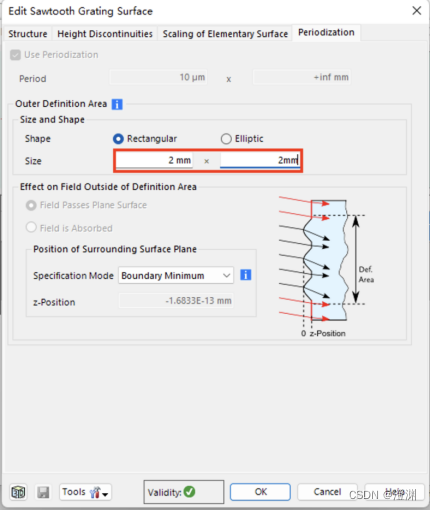The image size is (431, 510).
Task: Click the z-Position value field
Action: [176, 301]
